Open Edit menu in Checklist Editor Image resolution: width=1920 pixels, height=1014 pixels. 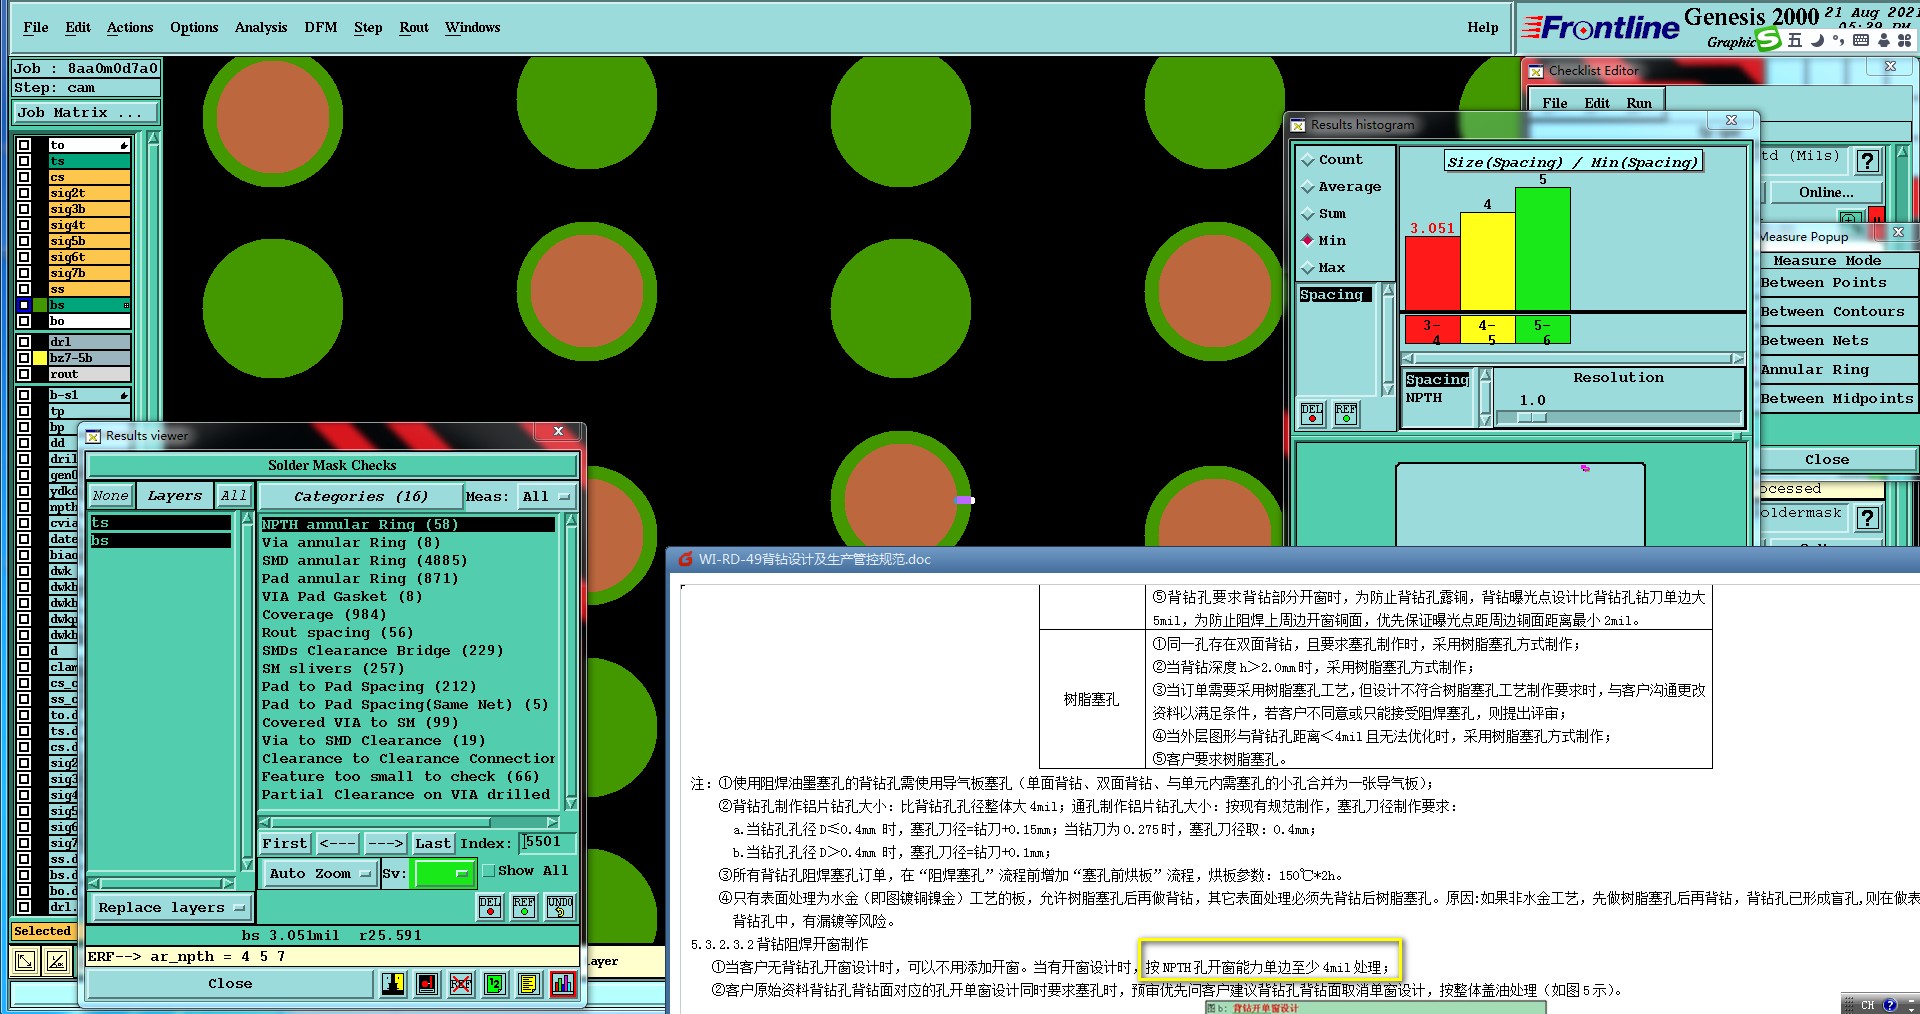[1597, 103]
